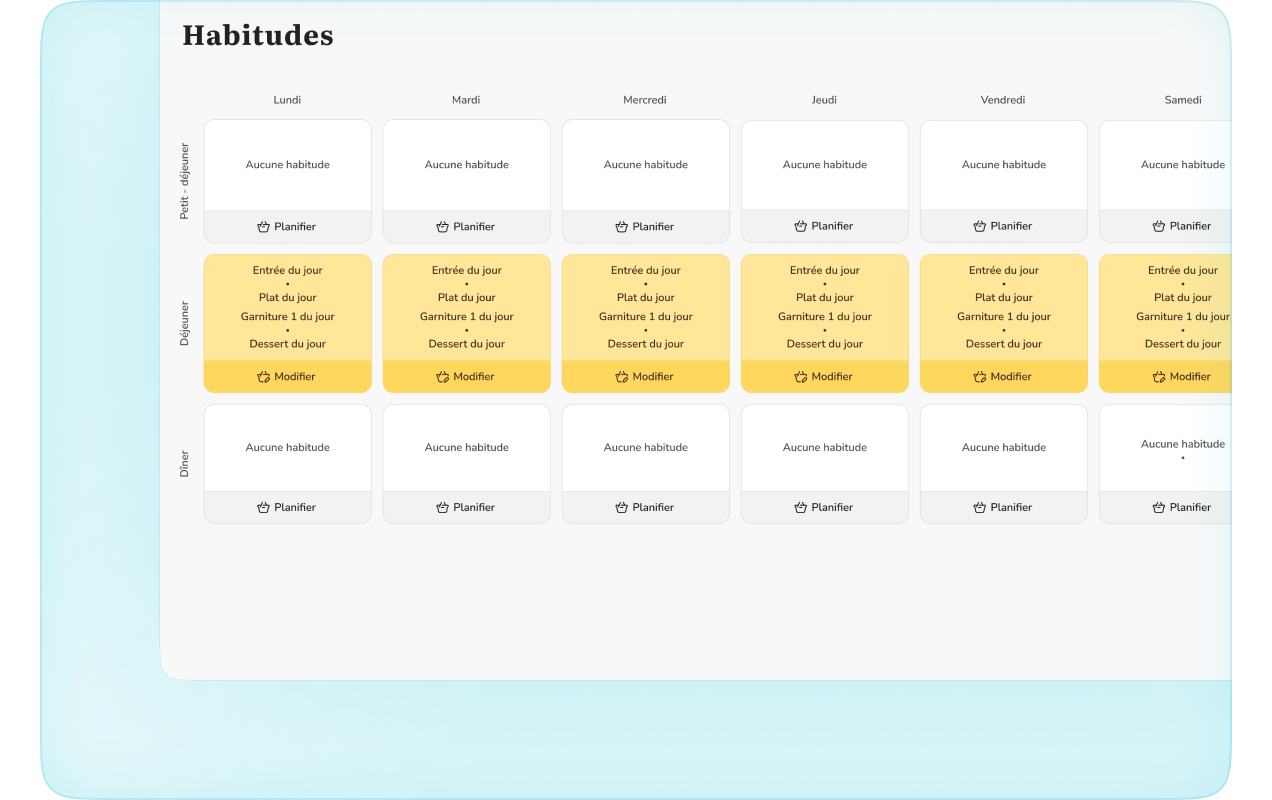This screenshot has height=800, width=1272.
Task: Click the basket icon in Lundi déjeuner Modifier
Action: (x=263, y=377)
